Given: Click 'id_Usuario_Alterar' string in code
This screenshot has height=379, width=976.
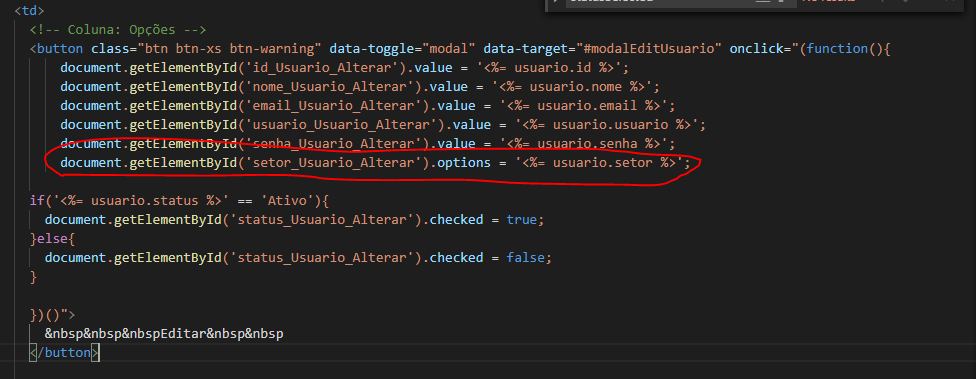Looking at the screenshot, I should [x=322, y=68].
